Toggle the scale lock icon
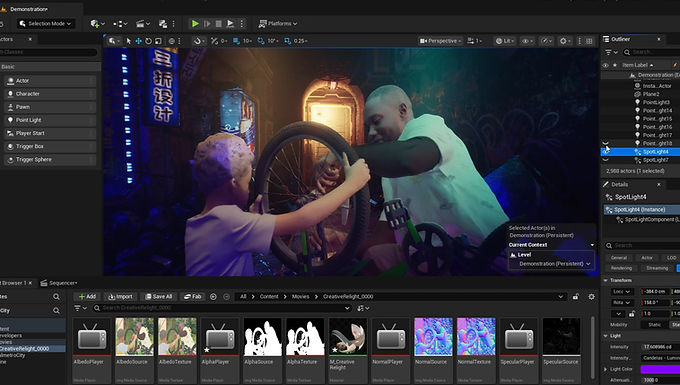Viewport: 680px width, 385px height. pos(632,313)
